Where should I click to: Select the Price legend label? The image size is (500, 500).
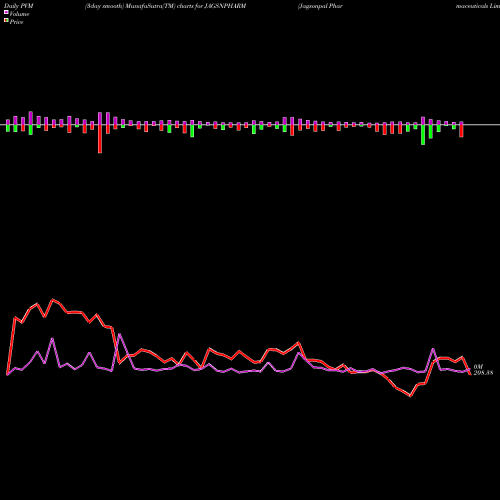16,22
